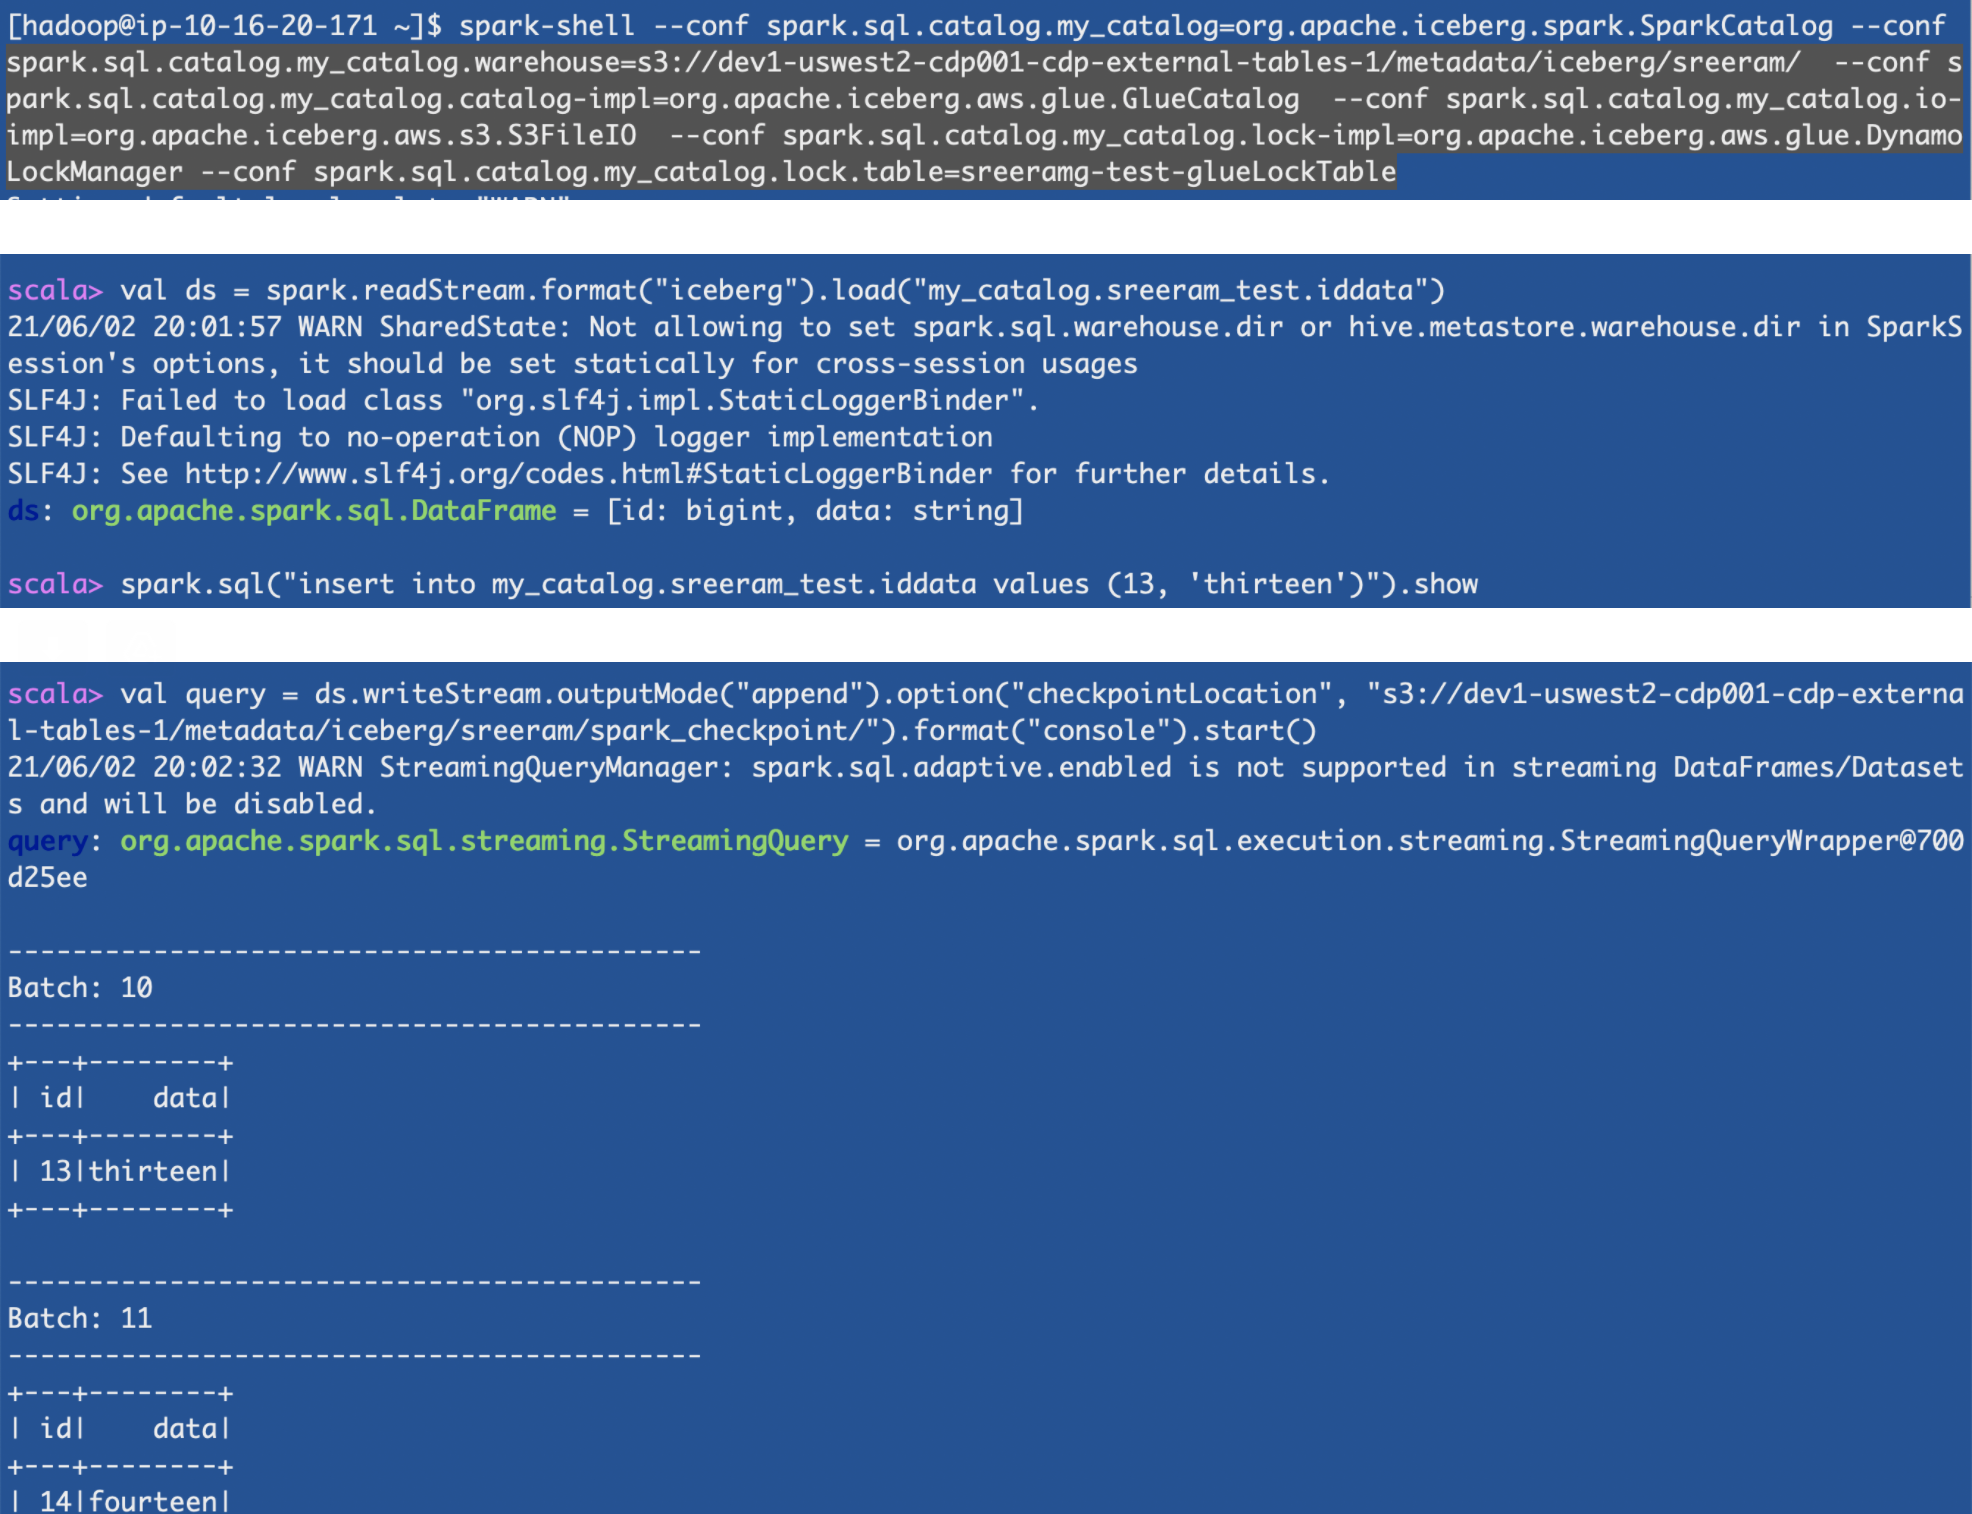The image size is (1972, 1514).
Task: Click the row value 'thirteen' in Batch 10
Action: point(153,1172)
